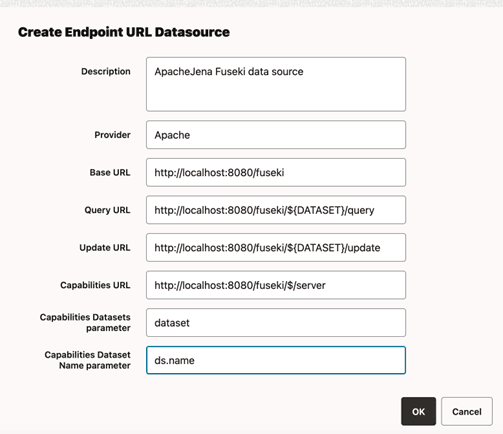The image size is (503, 434).
Task: Click the Update URL input field
Action: click(x=276, y=248)
